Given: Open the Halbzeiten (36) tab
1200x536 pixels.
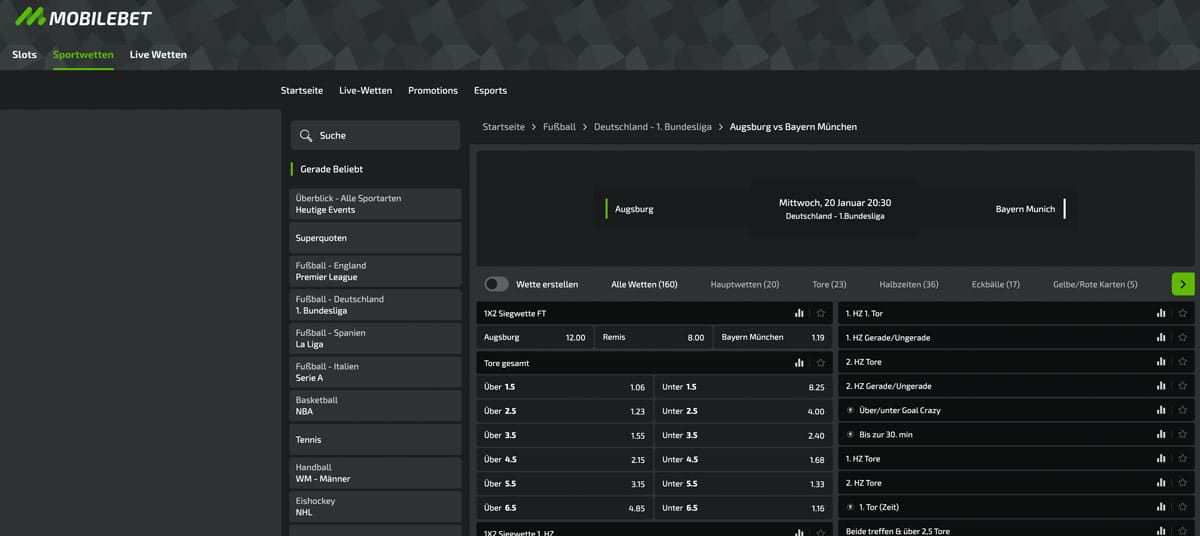Looking at the screenshot, I should tap(909, 284).
